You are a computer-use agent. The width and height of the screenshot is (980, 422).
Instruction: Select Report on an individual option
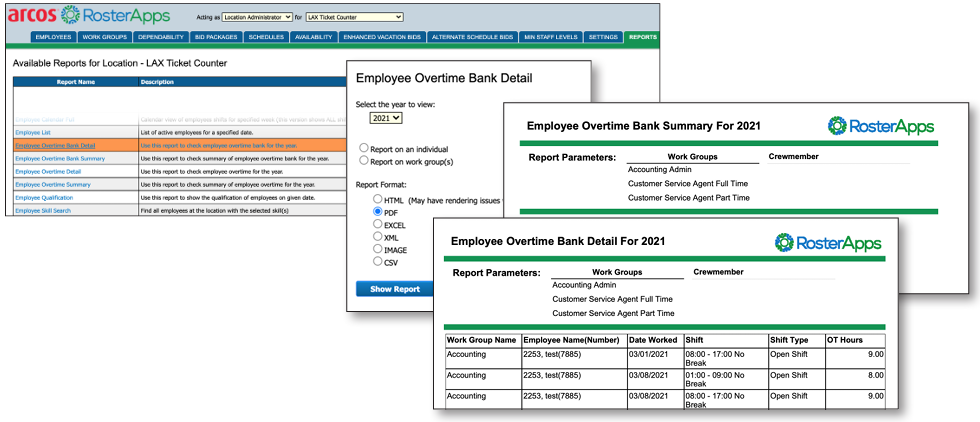364,149
